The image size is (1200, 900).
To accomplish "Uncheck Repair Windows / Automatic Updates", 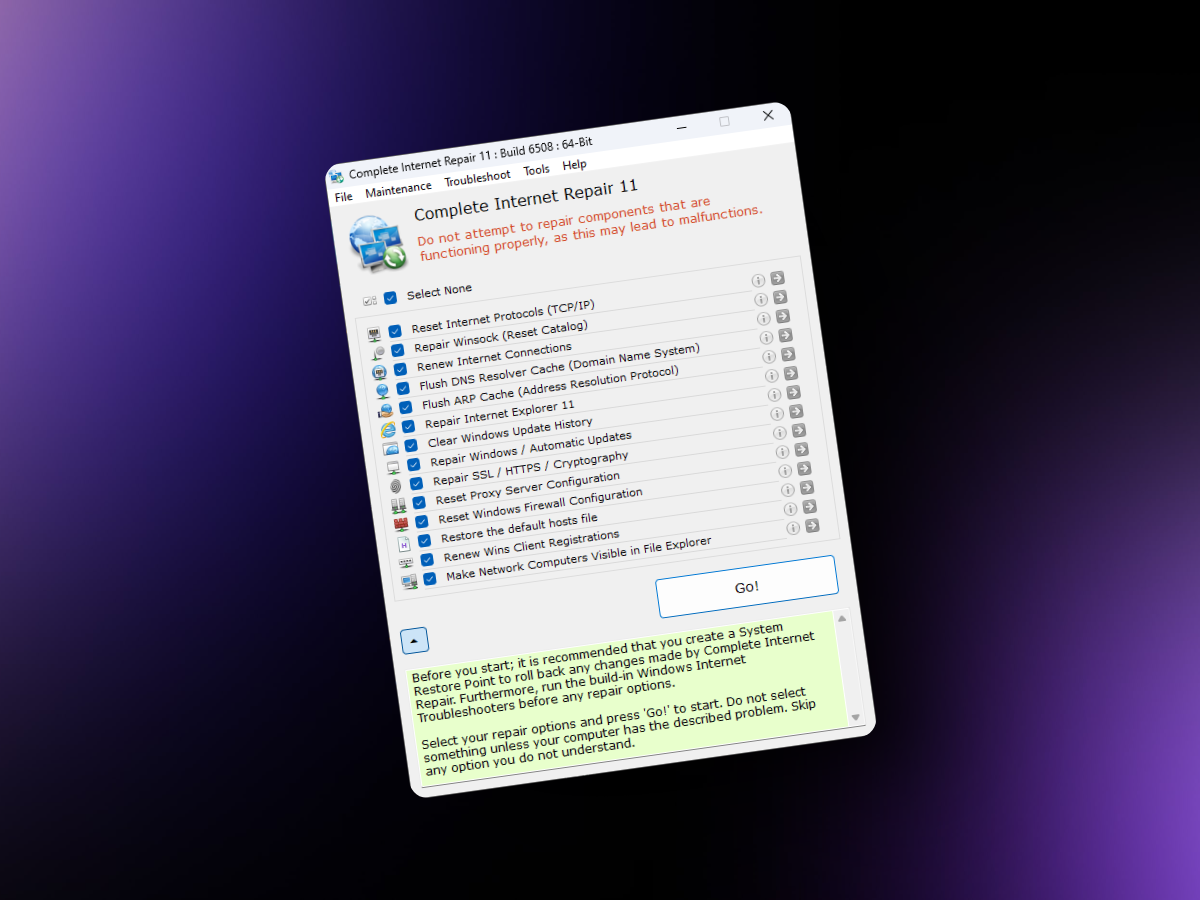I will pyautogui.click(x=414, y=464).
